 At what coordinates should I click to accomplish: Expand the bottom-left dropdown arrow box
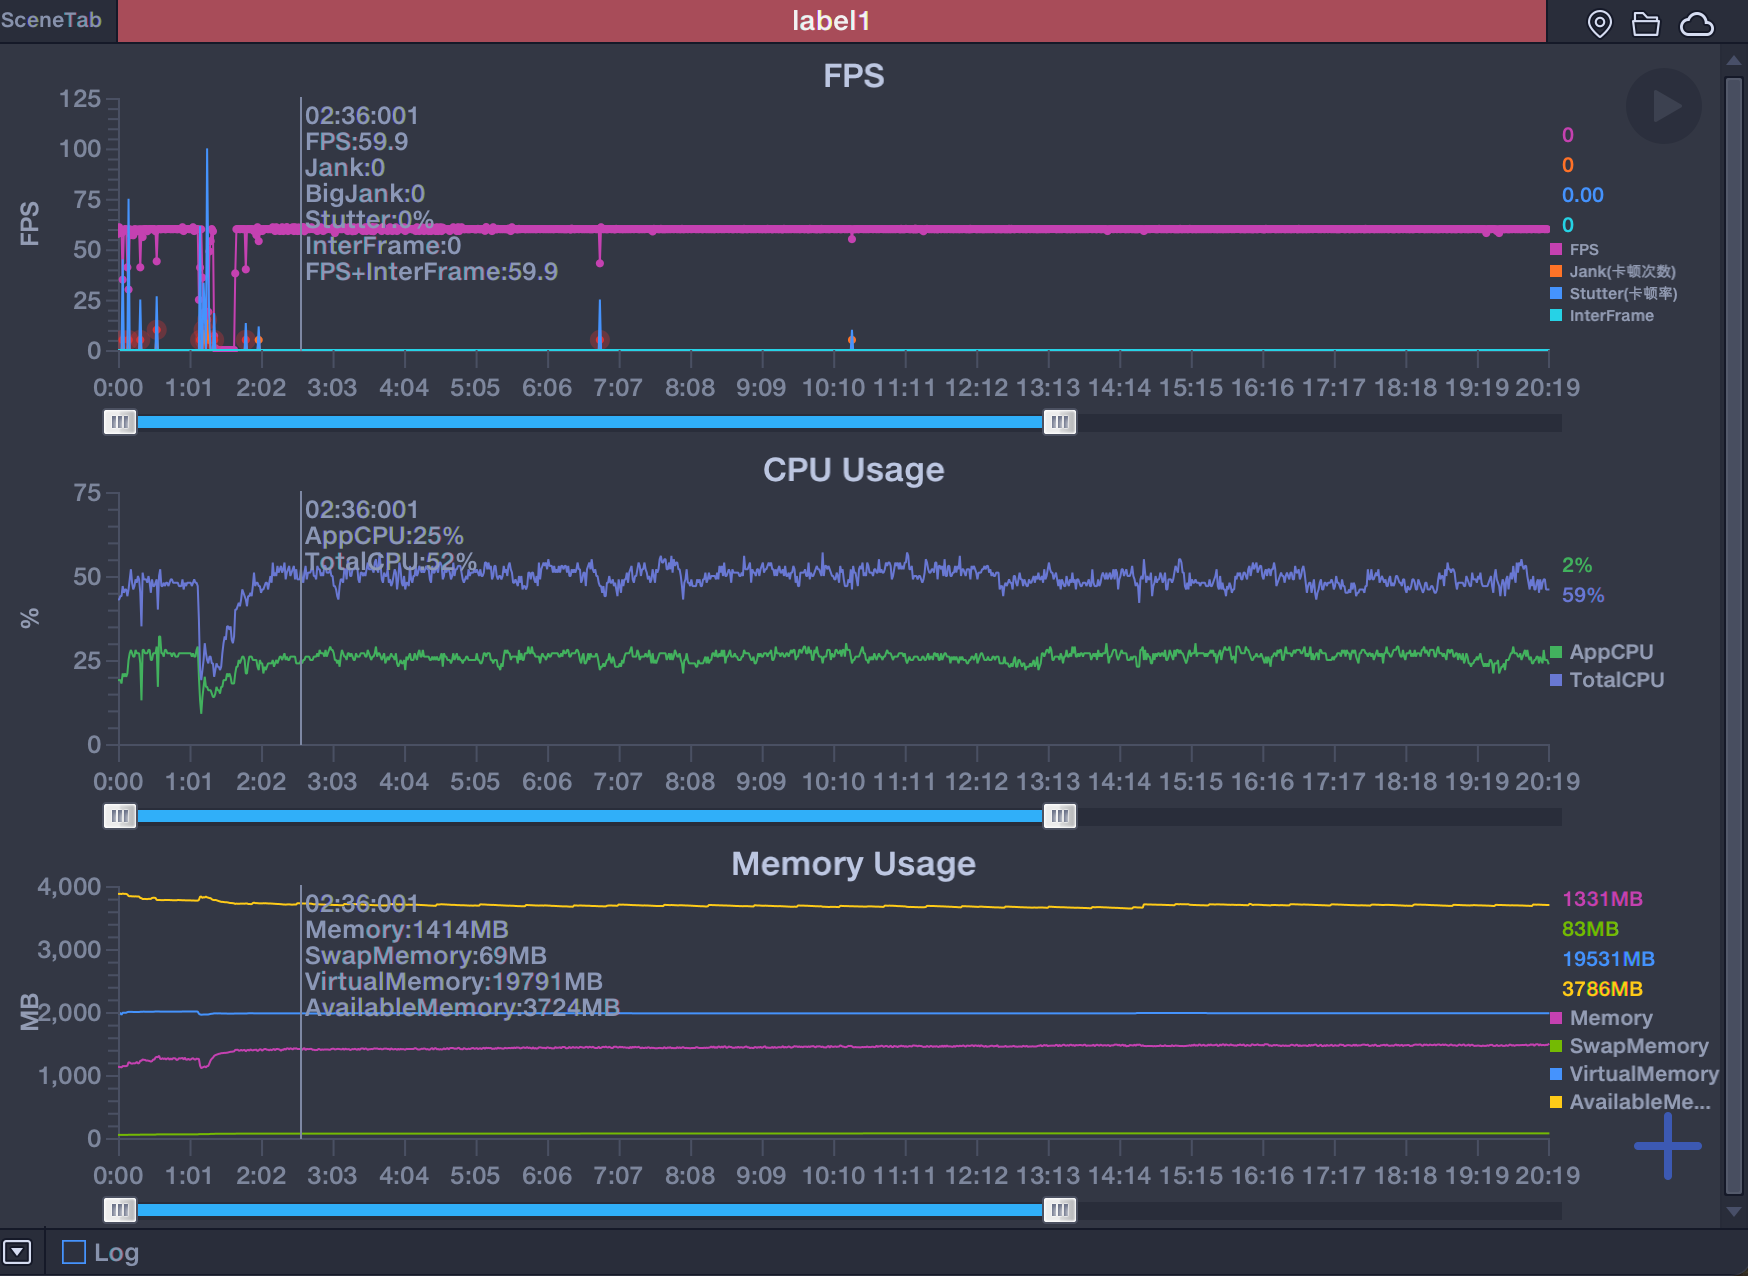point(17,1252)
